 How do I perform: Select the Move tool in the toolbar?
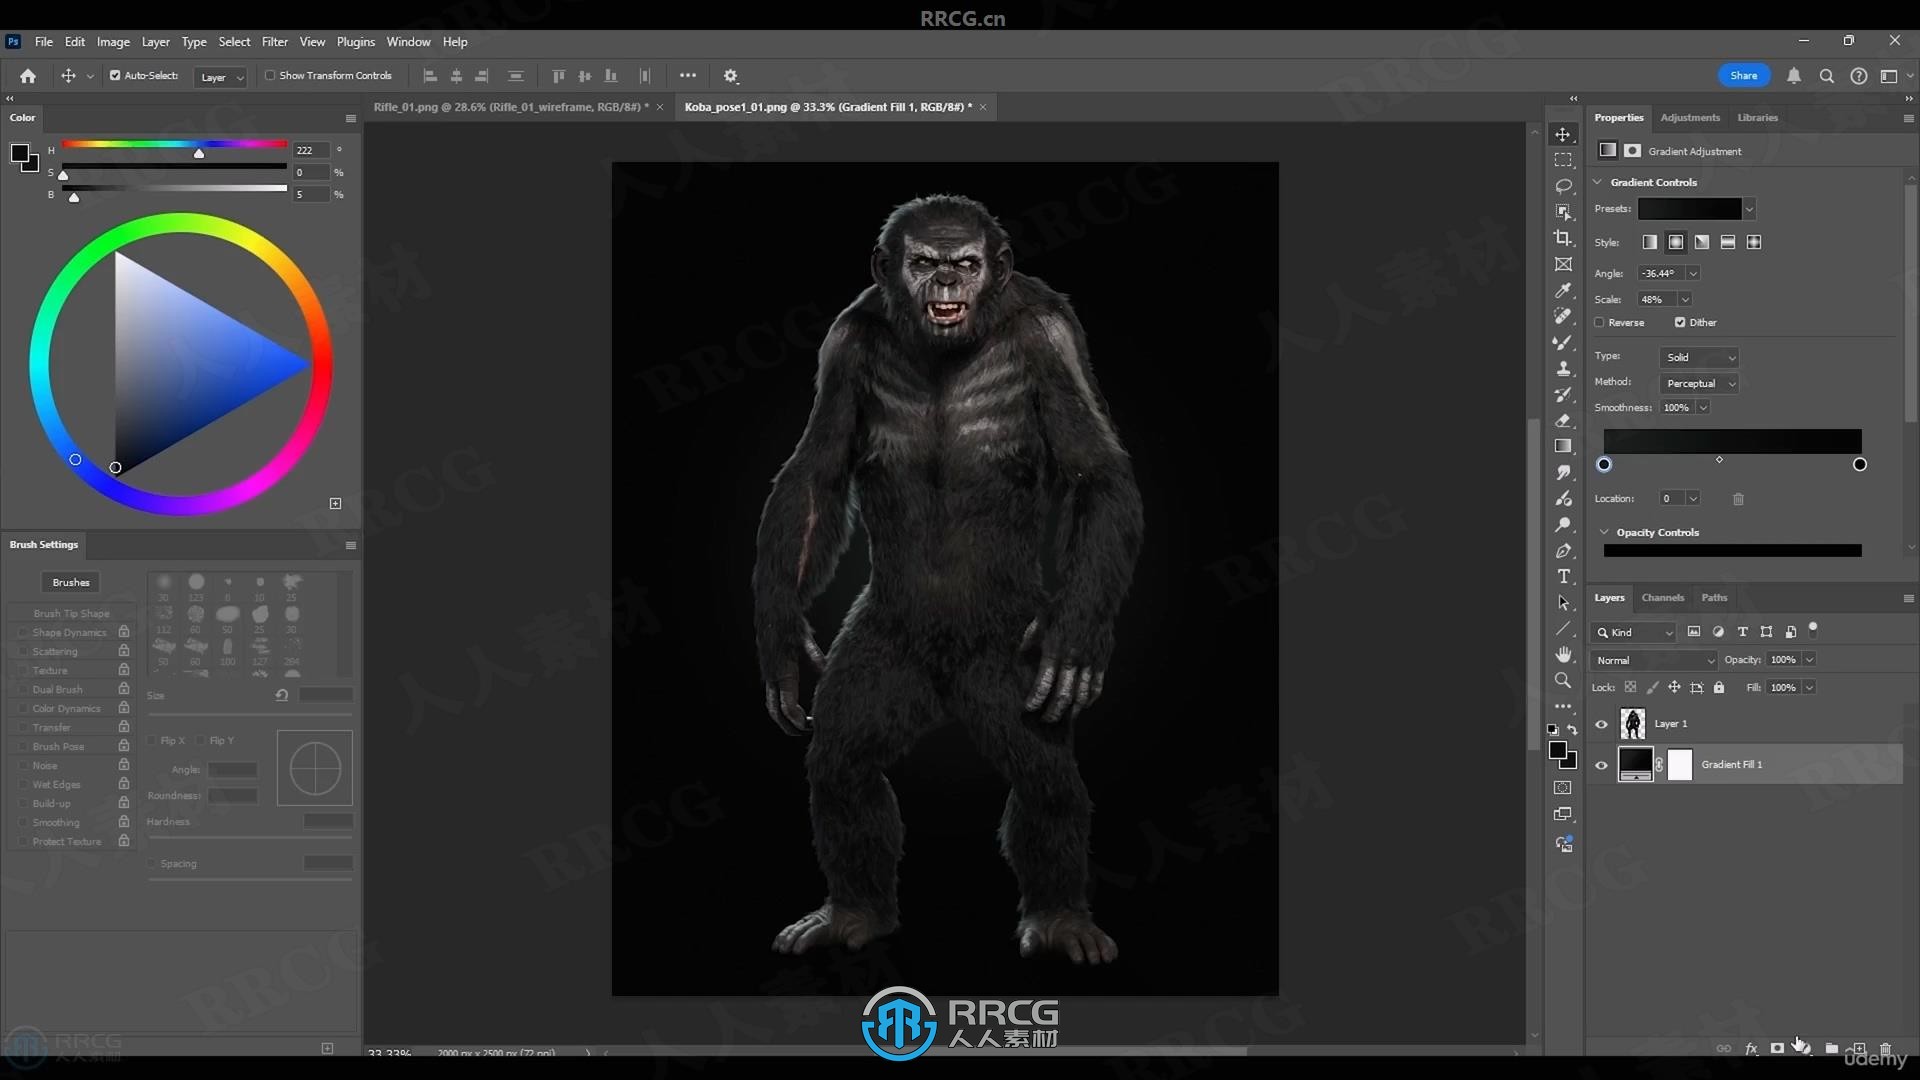pos(1563,134)
